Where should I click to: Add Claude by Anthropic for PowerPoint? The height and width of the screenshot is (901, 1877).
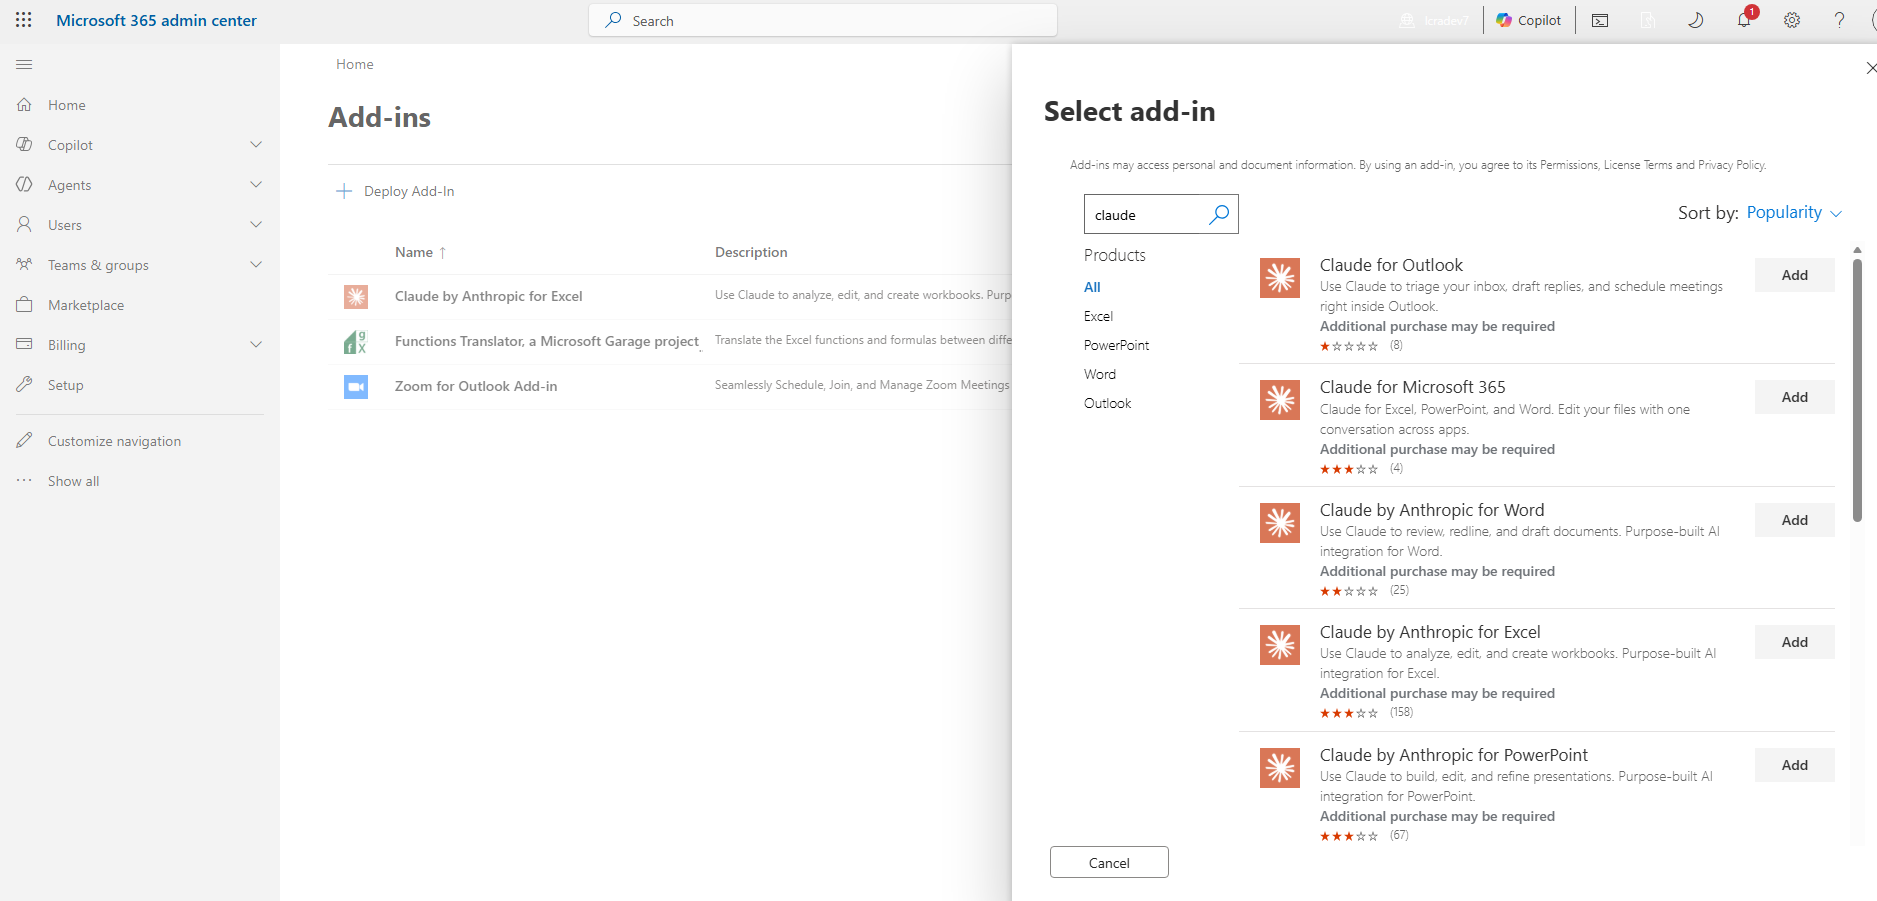coord(1795,765)
